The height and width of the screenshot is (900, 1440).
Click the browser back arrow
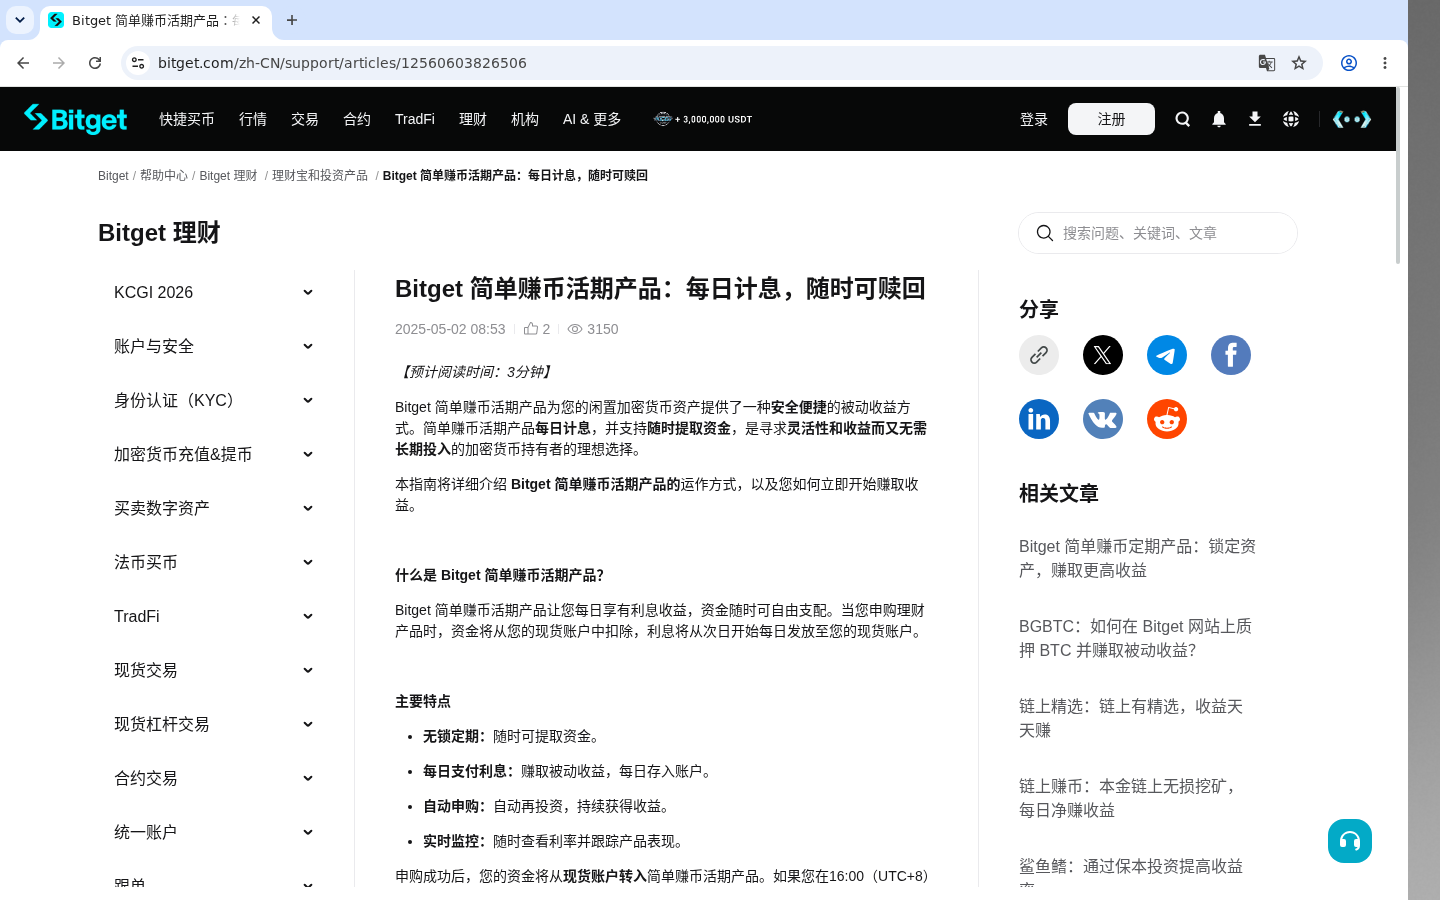(x=23, y=63)
